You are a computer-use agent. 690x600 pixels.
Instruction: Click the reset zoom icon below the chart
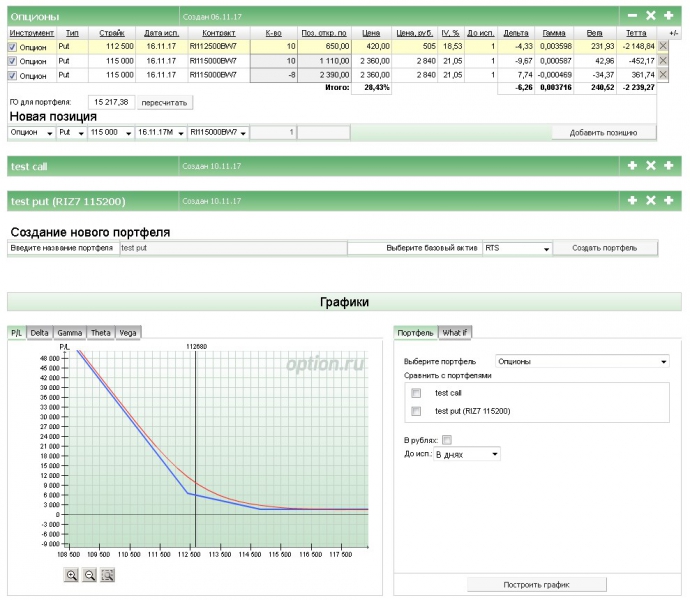click(x=108, y=574)
